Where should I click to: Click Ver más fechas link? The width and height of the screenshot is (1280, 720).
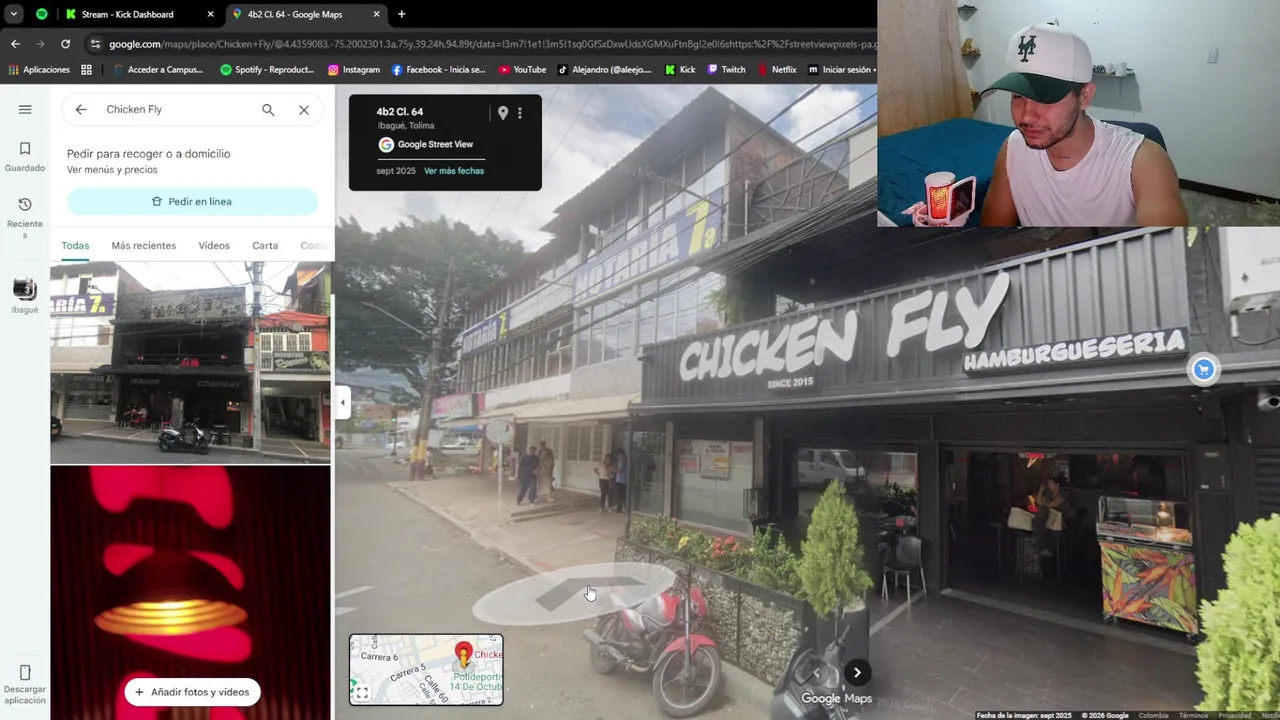click(x=454, y=171)
